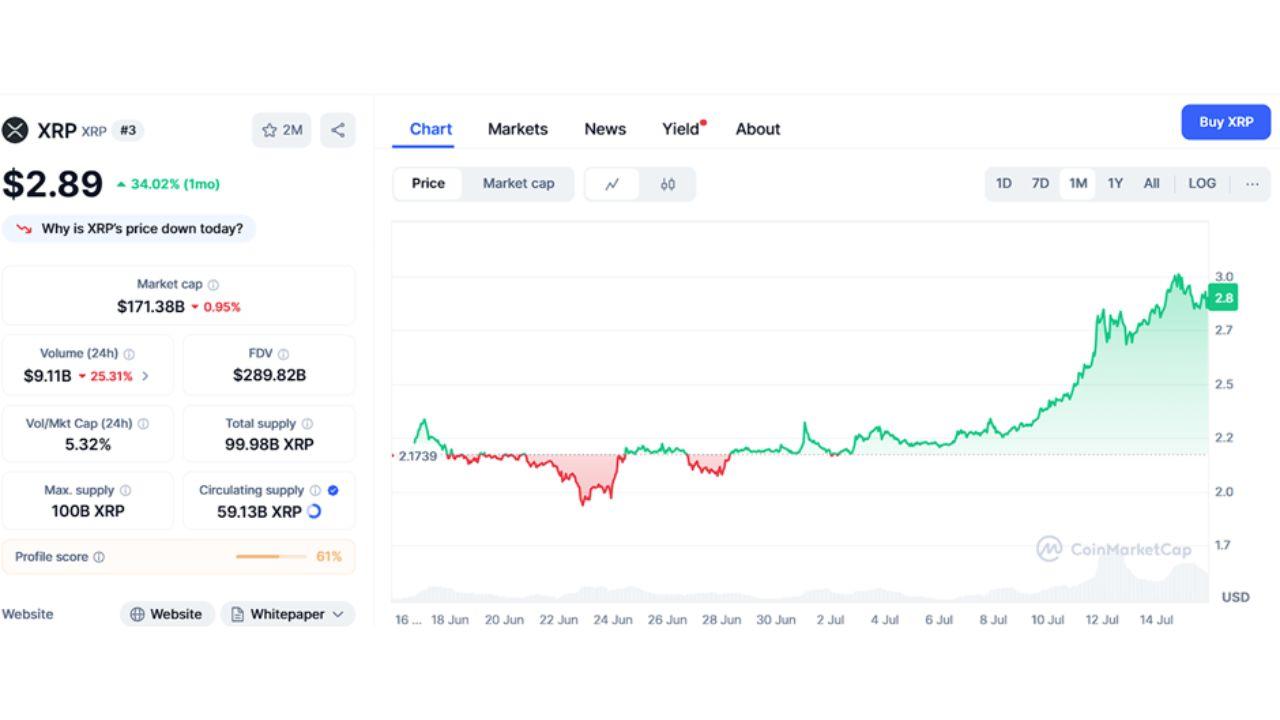Open the info icon next to Vol/Mkt Cap
This screenshot has height=720, width=1280.
[x=143, y=424]
